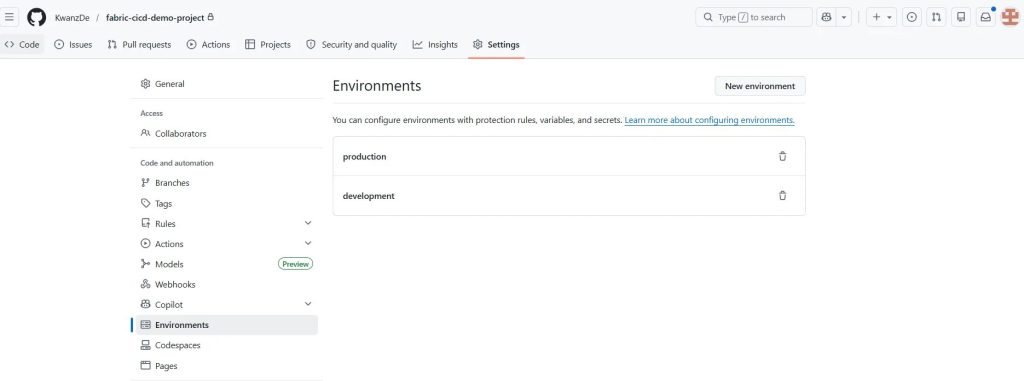This screenshot has width=1024, height=381.
Task: Click the KwanzDe owner link
Action: pos(72,18)
